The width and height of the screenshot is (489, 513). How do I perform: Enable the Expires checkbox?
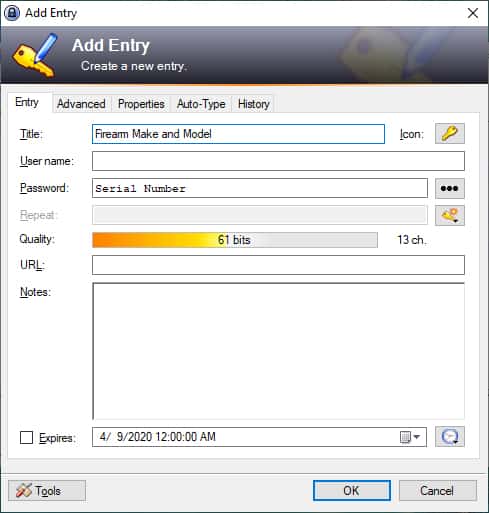26,437
